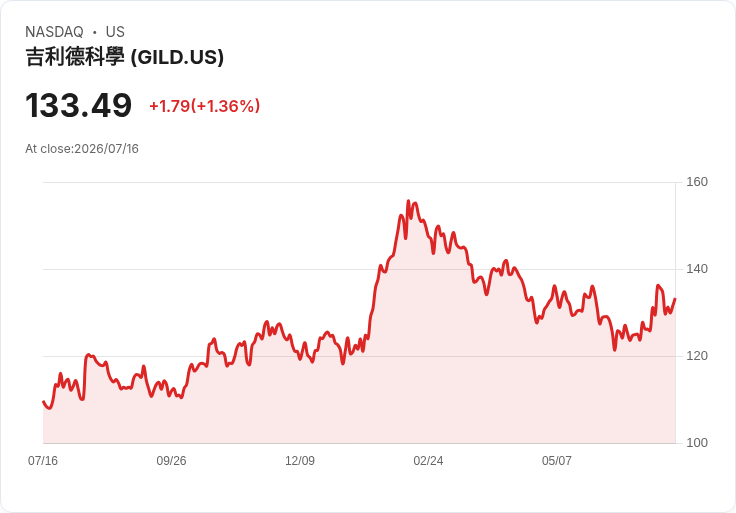736x513 pixels.
Task: Click the last point on the price line
Action: [x=675, y=299]
